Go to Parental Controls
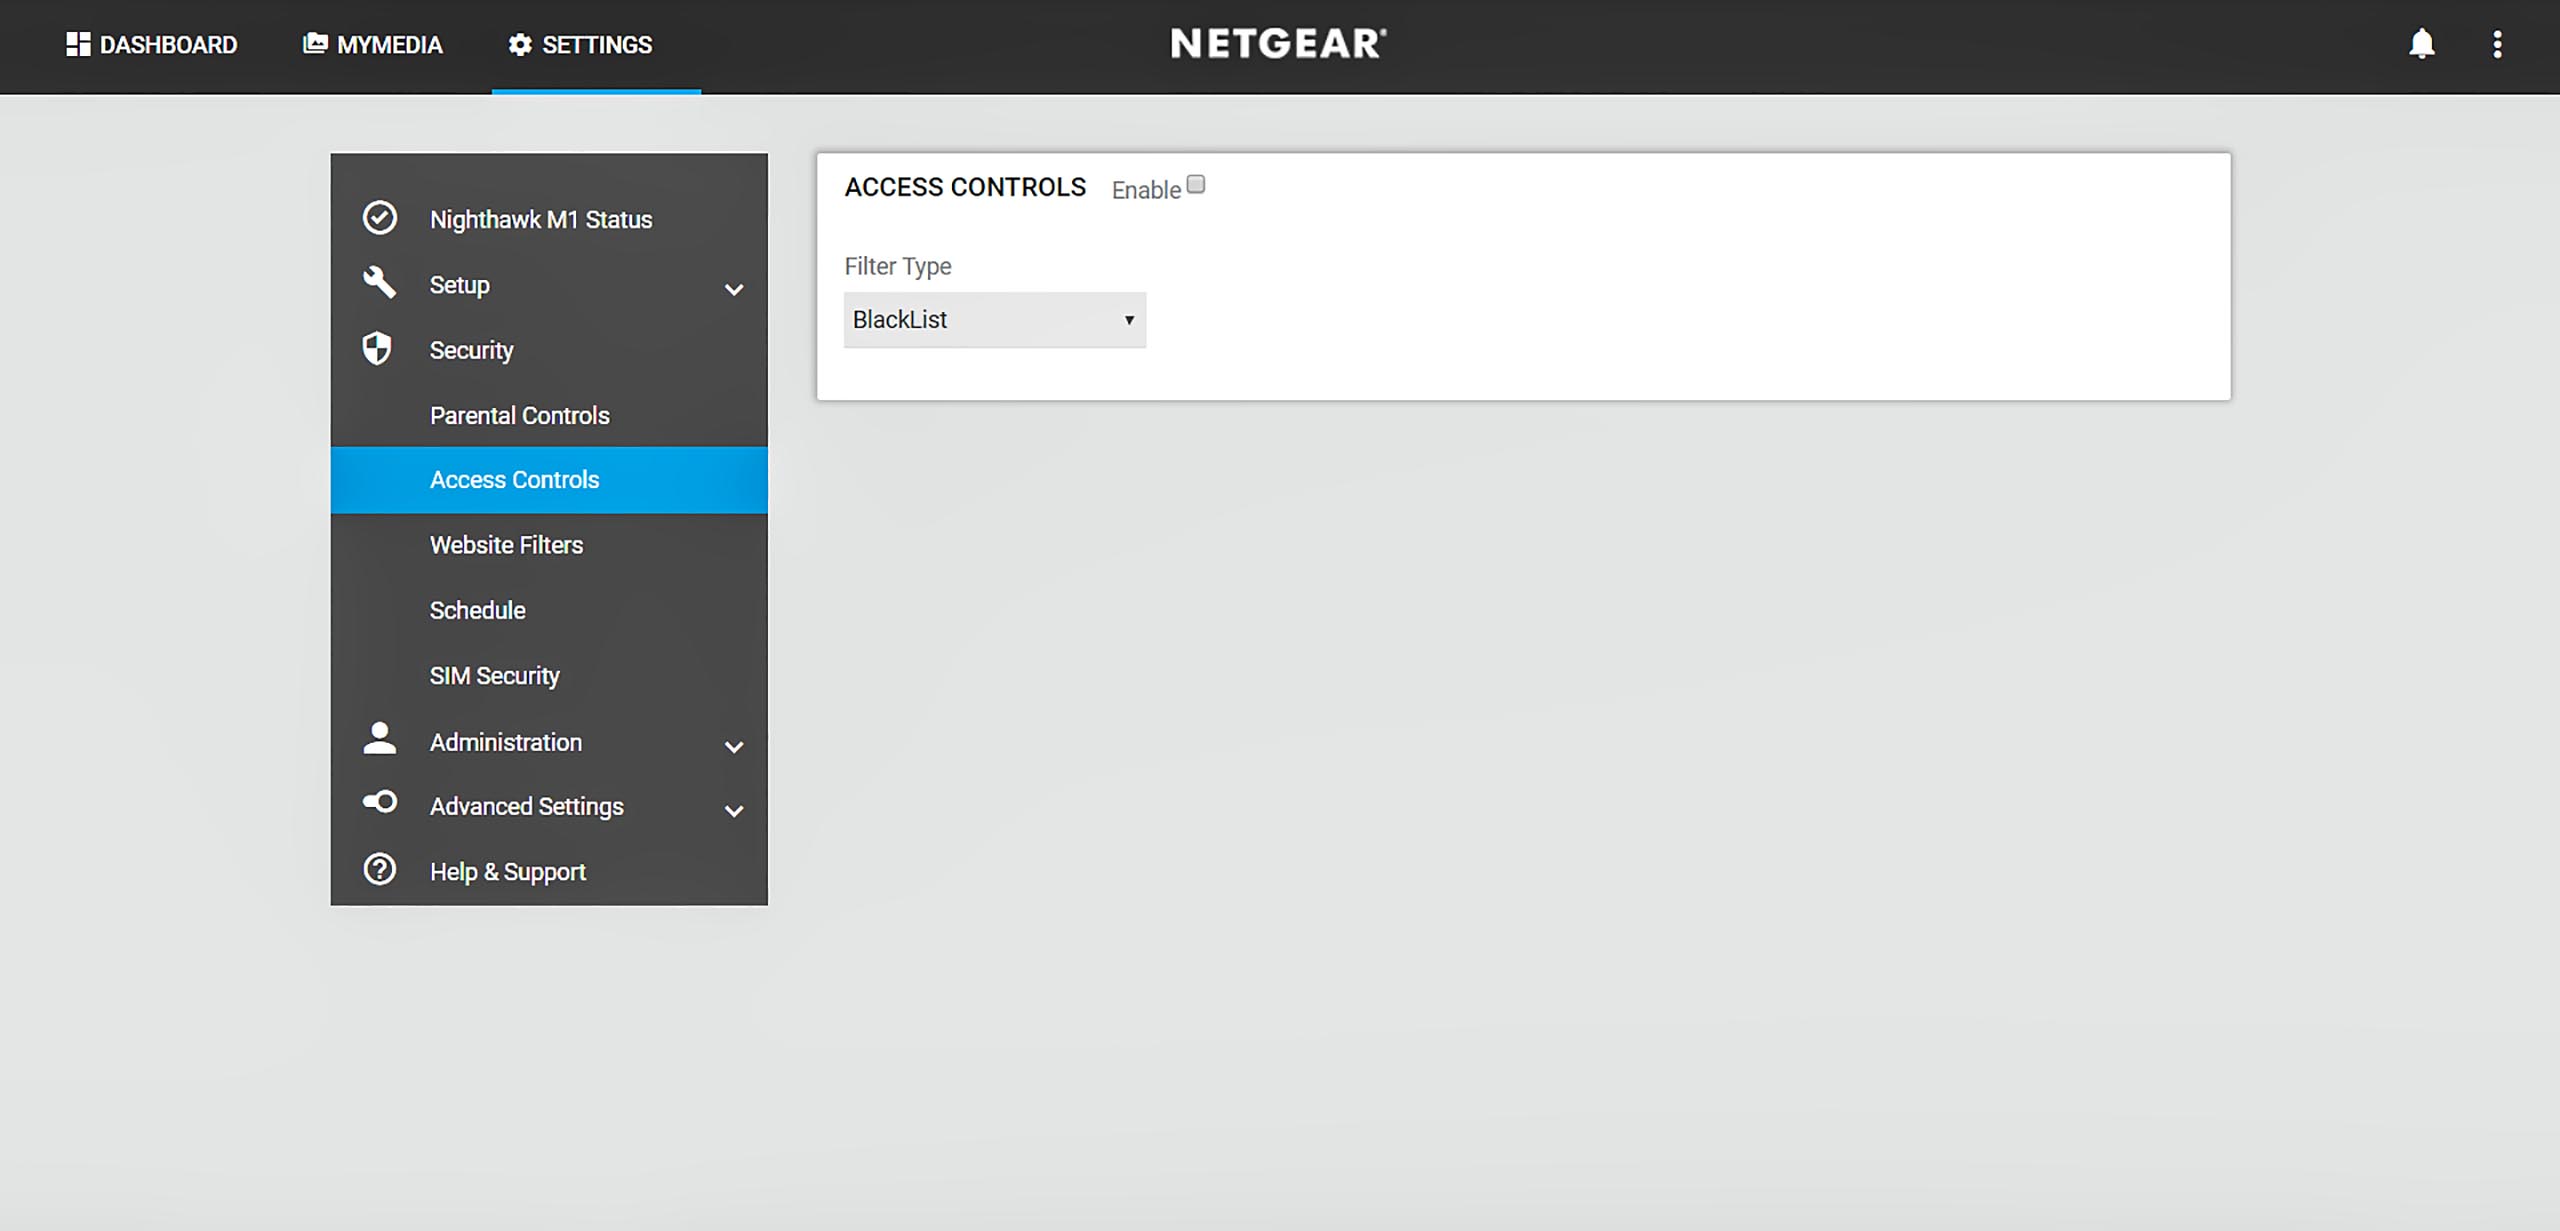 pos(519,415)
